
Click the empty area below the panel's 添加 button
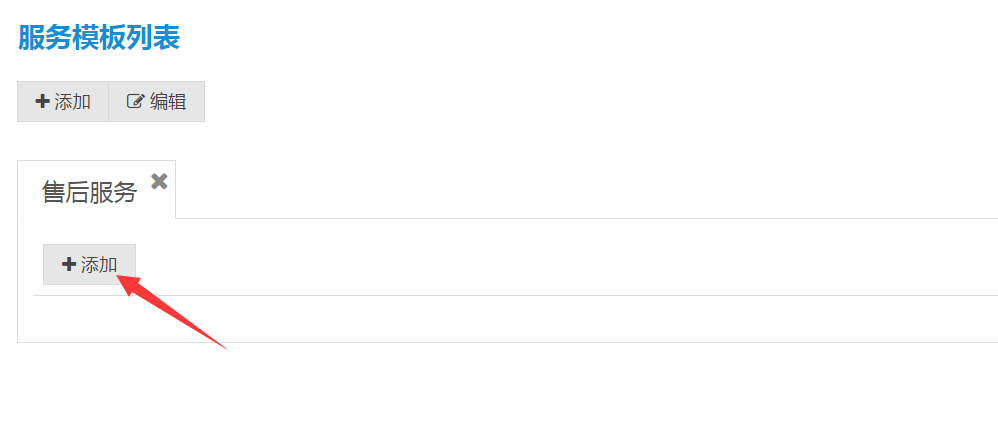pyautogui.click(x=509, y=319)
